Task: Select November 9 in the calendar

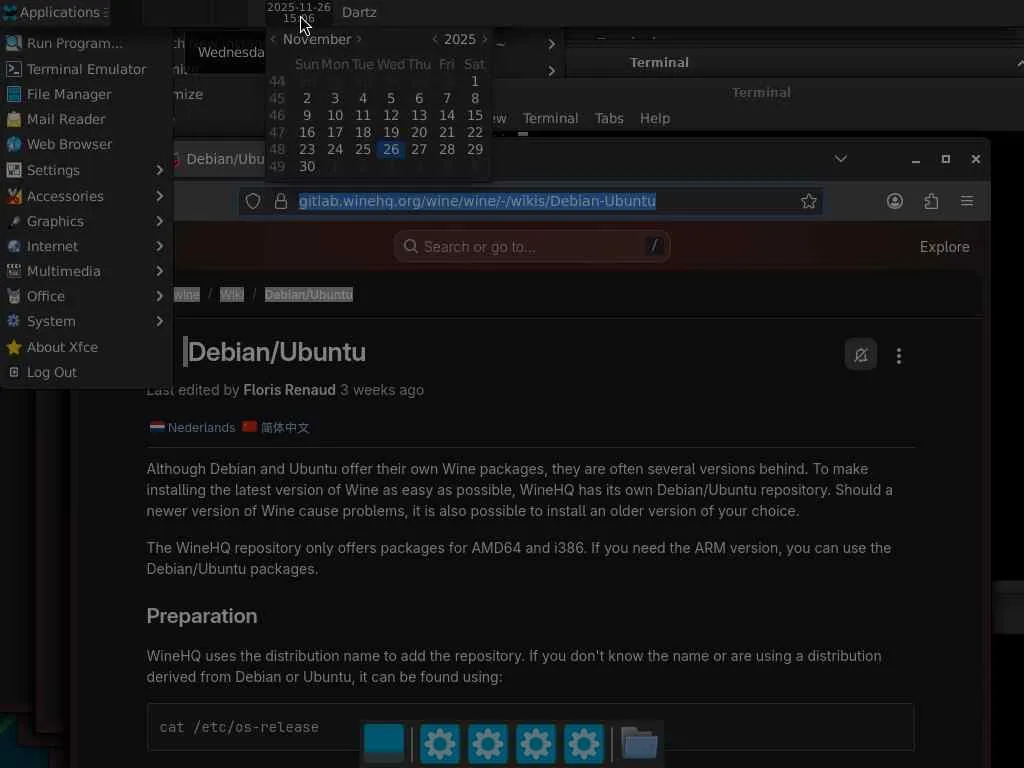Action: [x=307, y=116]
